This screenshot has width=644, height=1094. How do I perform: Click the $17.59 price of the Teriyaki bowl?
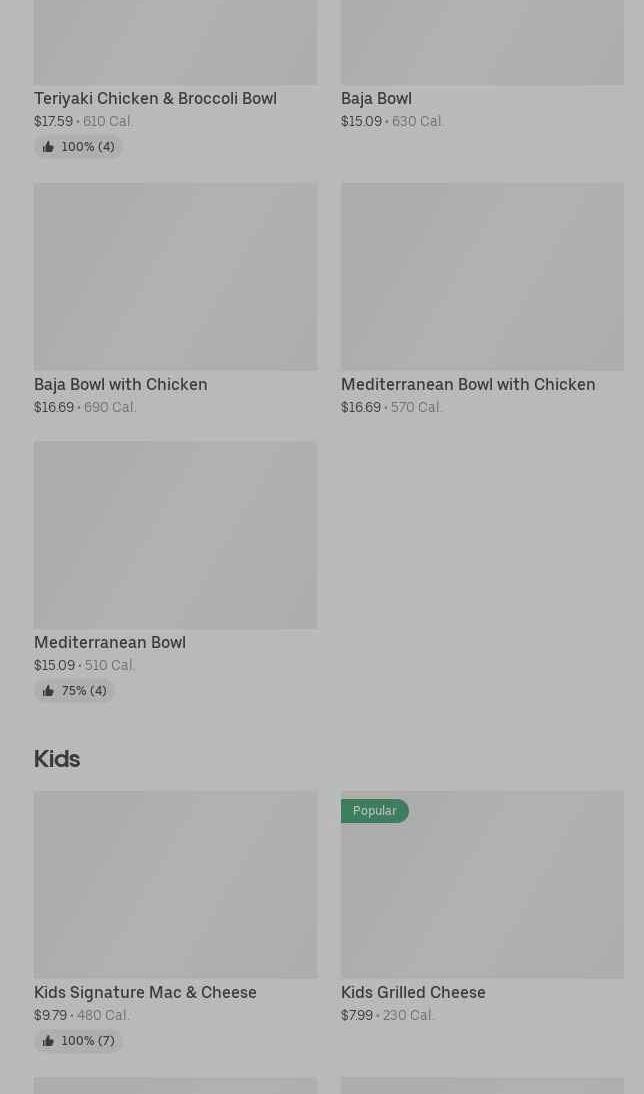(53, 121)
